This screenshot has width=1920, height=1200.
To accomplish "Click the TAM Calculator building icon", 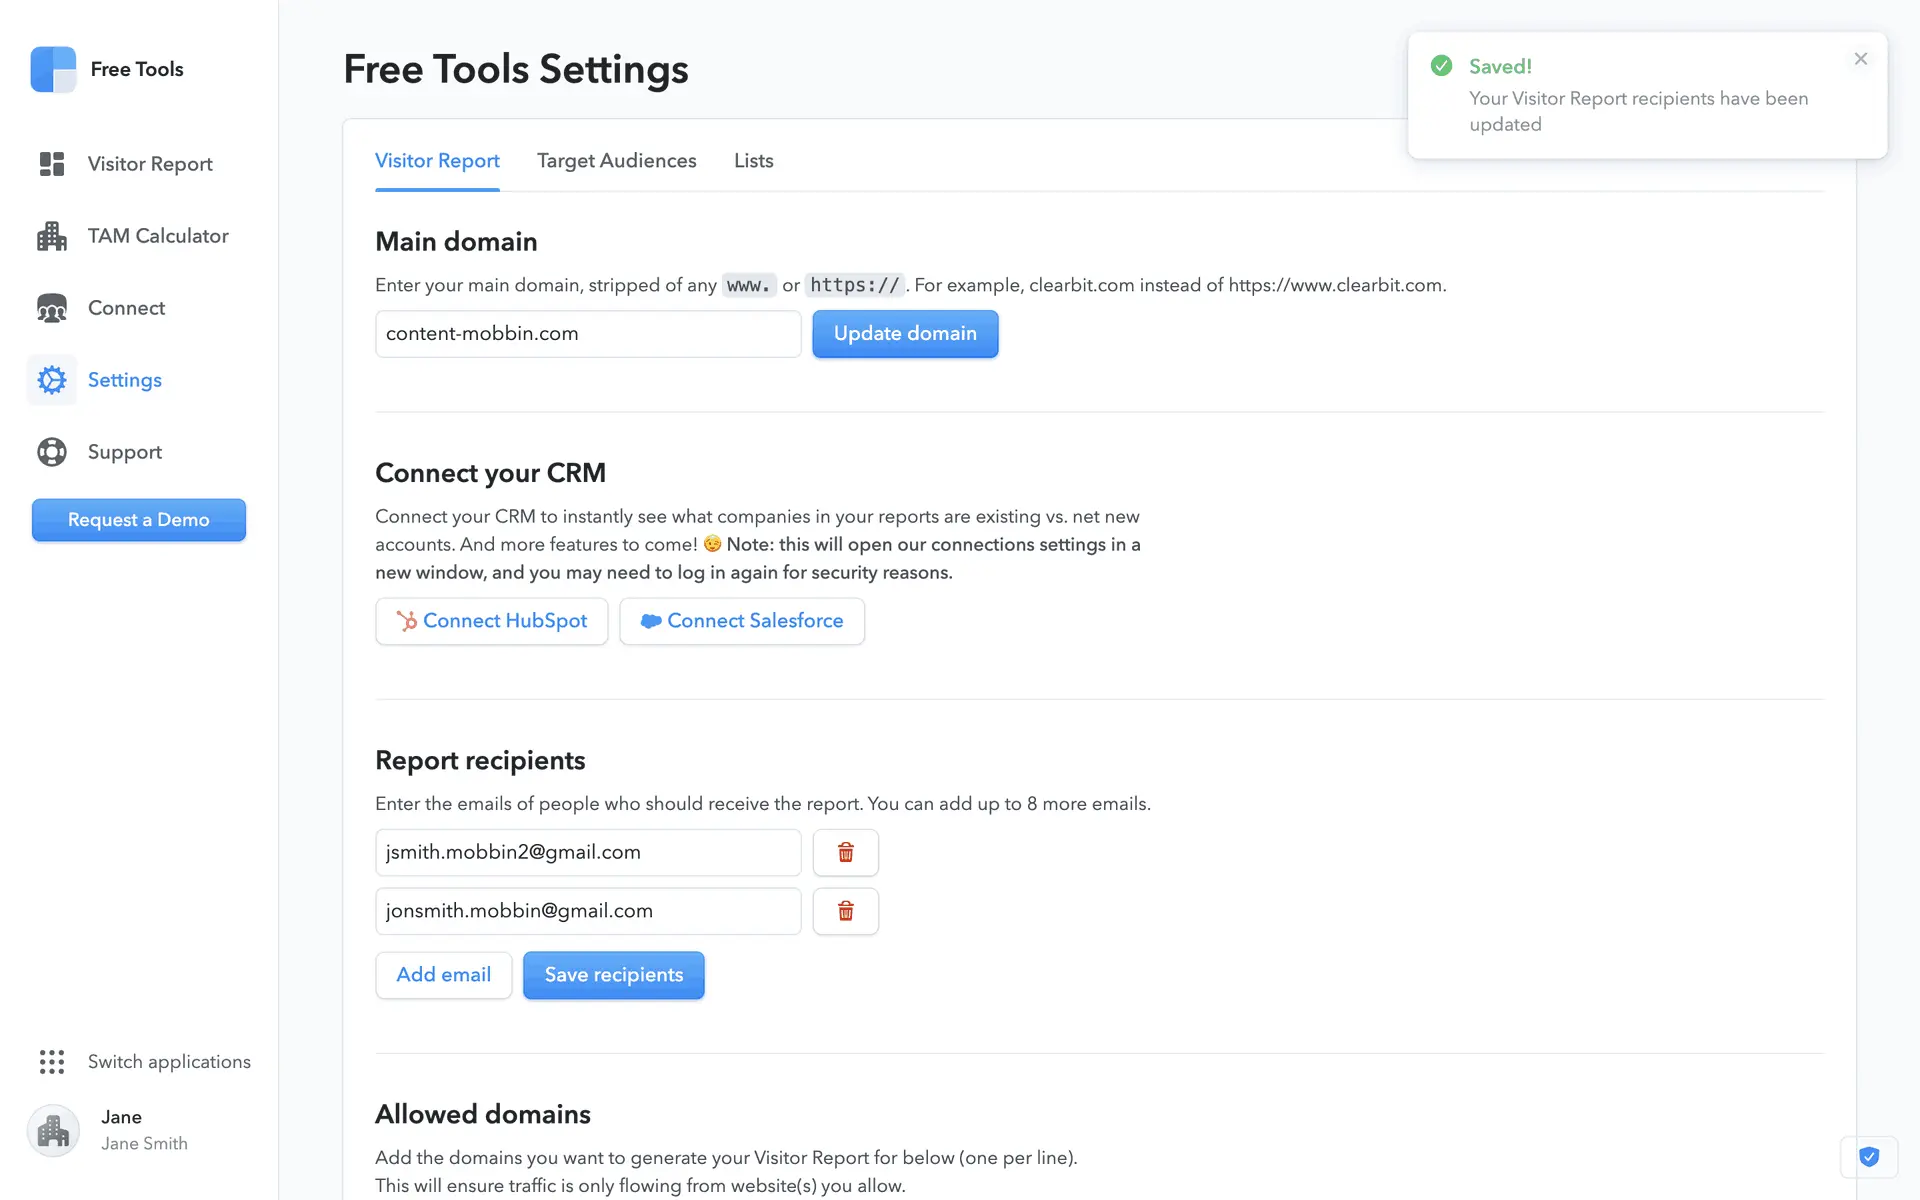I will (52, 236).
